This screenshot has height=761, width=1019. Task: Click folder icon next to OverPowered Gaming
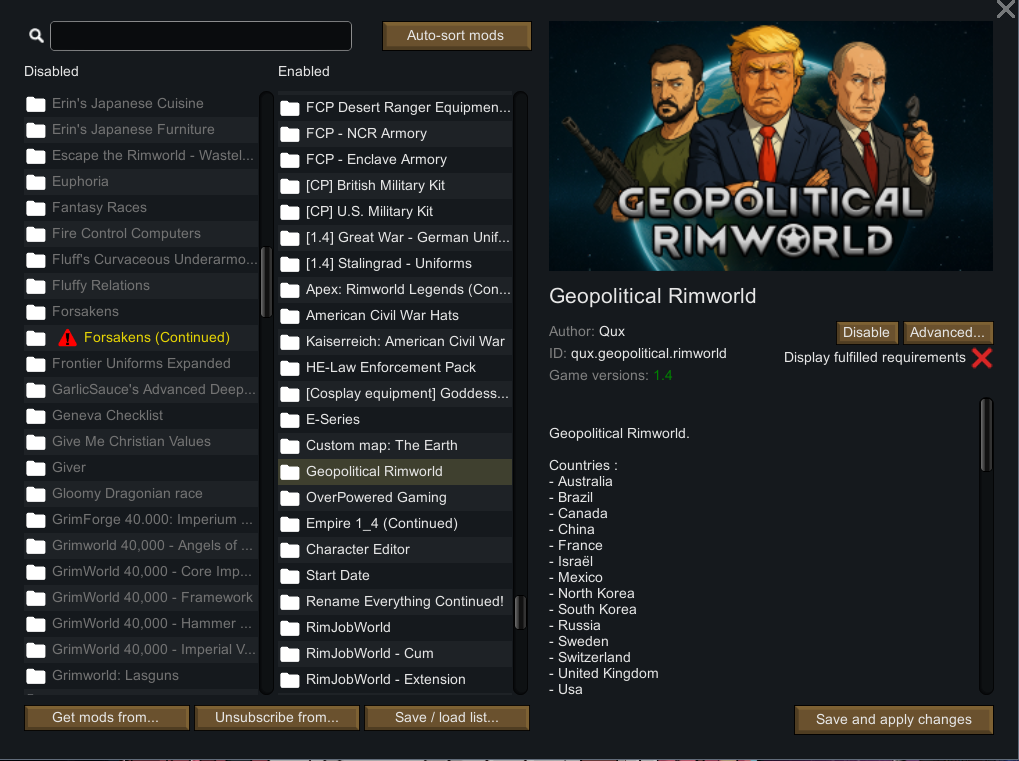[290, 498]
